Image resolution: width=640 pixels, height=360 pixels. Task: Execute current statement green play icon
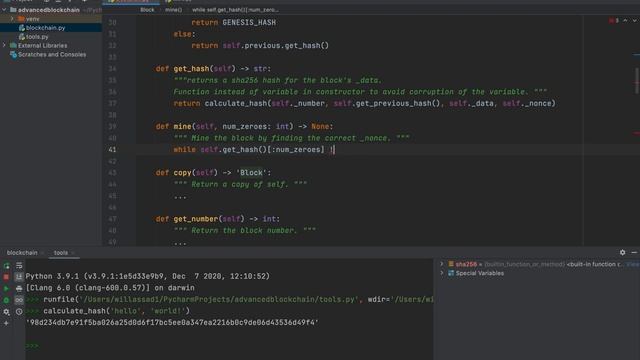(6, 289)
